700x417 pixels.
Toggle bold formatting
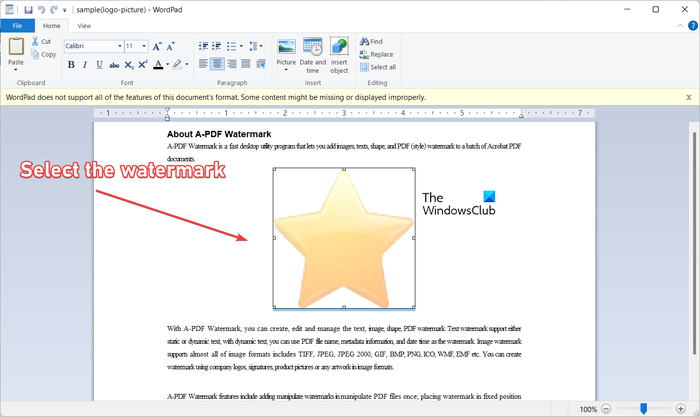click(x=71, y=65)
